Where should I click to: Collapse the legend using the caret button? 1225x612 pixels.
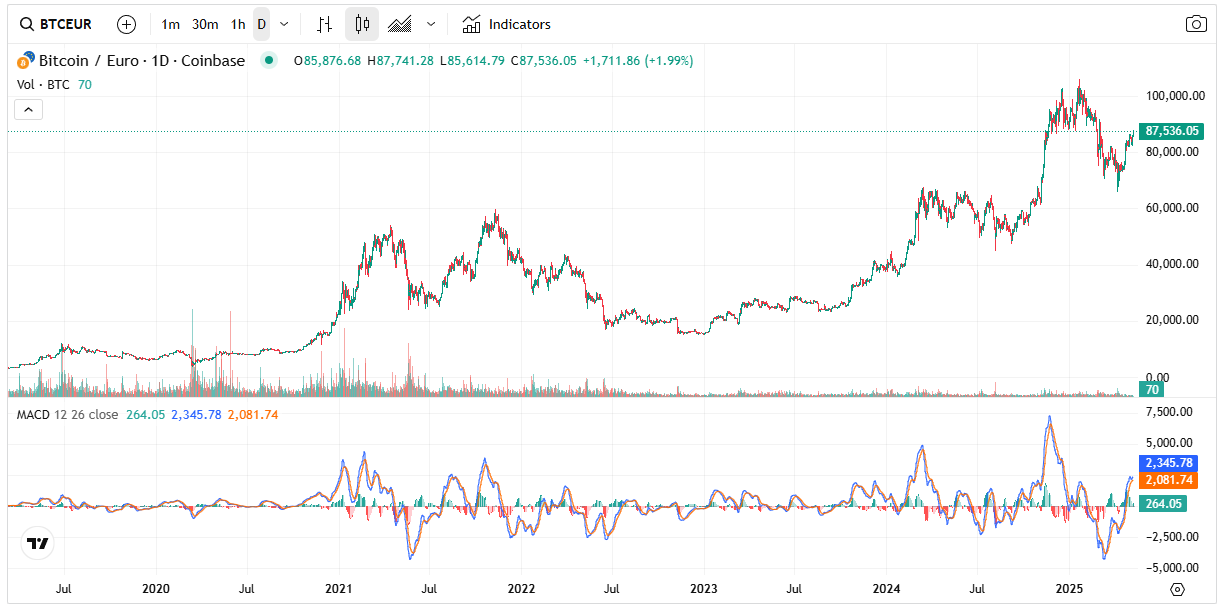point(28,108)
